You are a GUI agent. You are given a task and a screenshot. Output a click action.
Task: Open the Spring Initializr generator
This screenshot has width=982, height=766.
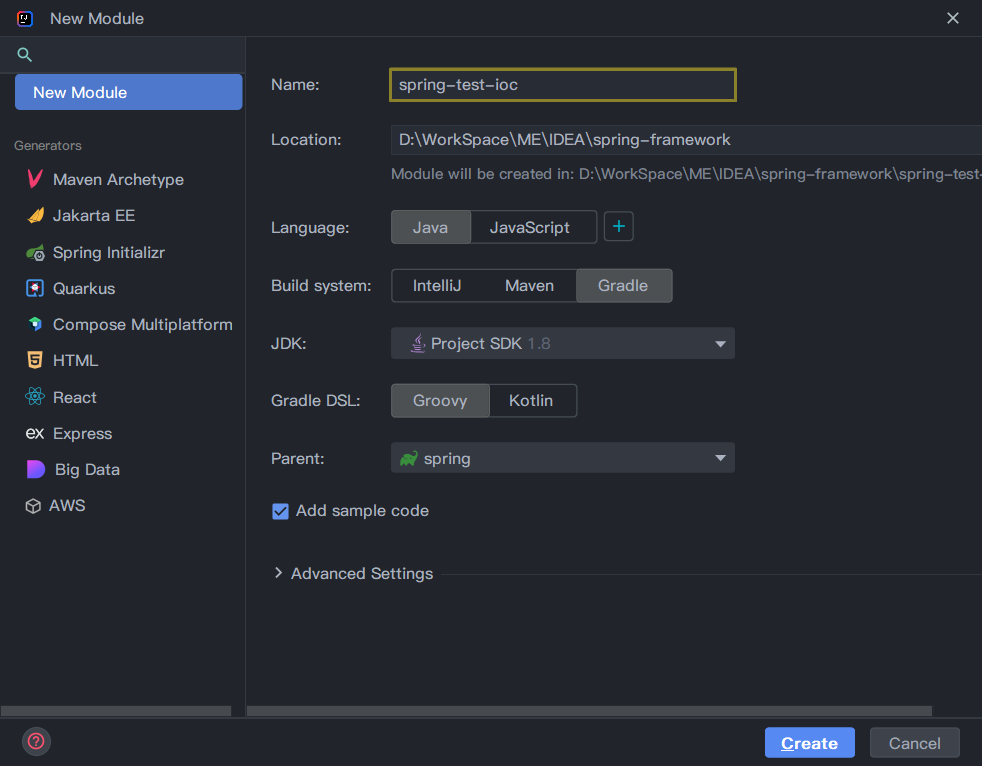click(108, 253)
